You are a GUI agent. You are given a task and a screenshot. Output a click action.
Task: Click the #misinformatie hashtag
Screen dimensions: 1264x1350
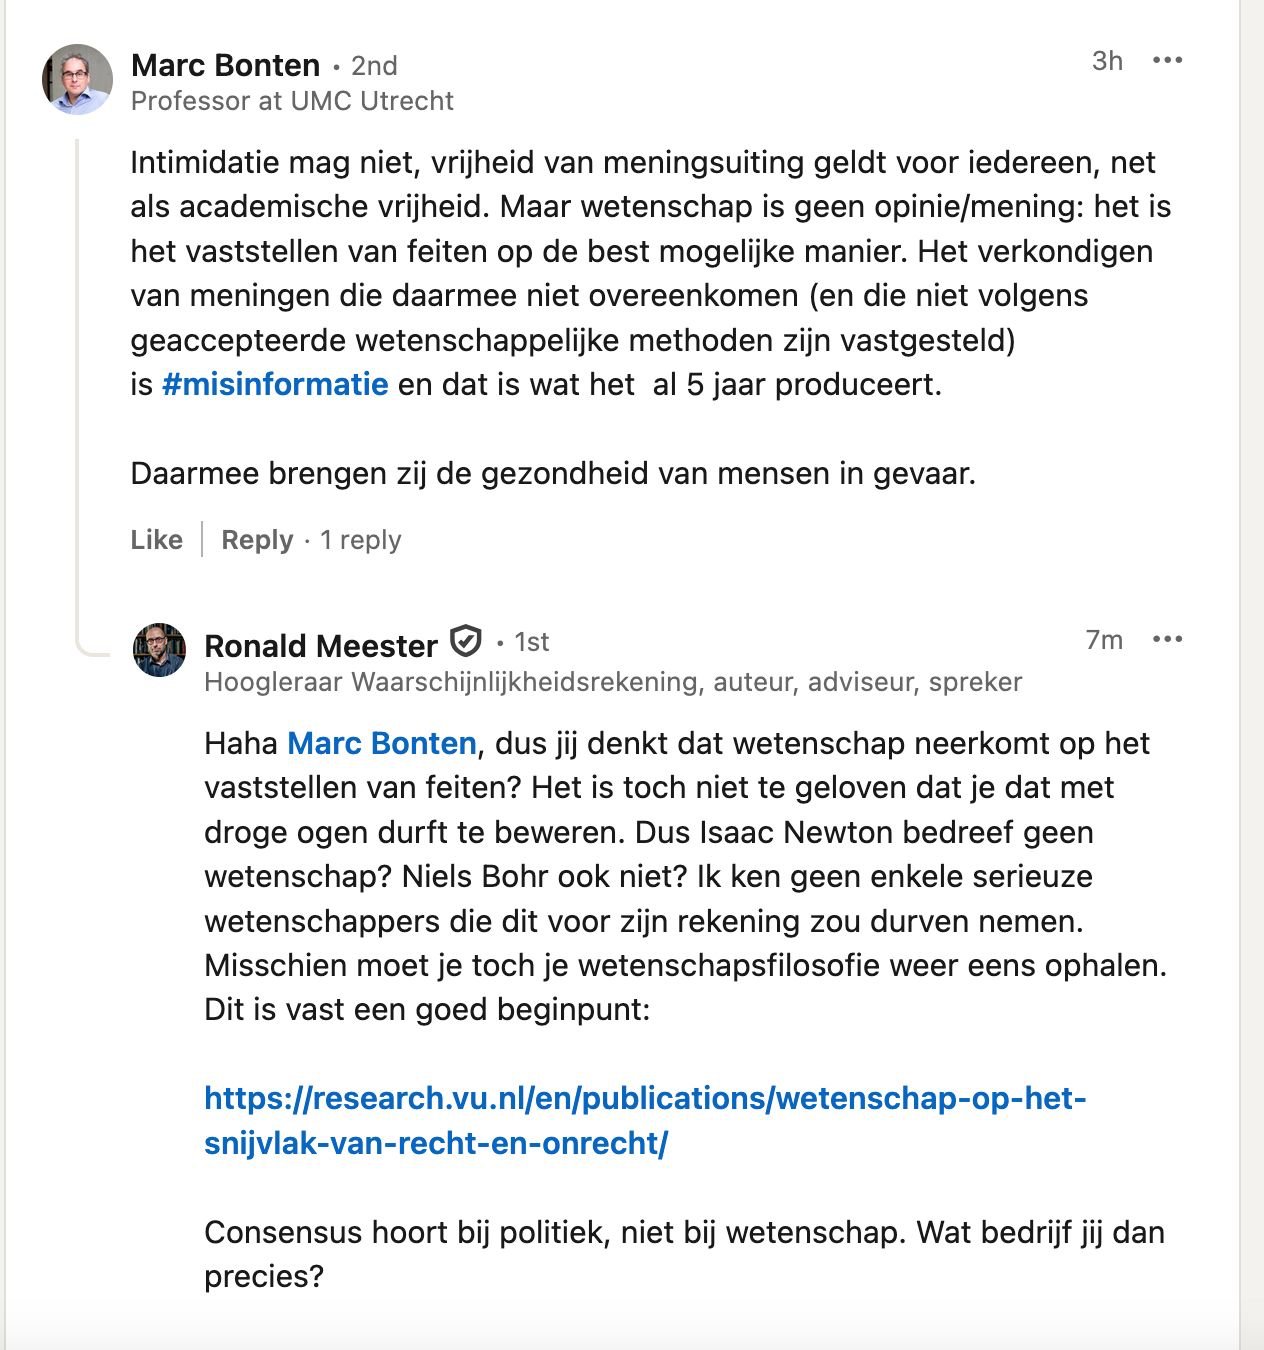(275, 385)
